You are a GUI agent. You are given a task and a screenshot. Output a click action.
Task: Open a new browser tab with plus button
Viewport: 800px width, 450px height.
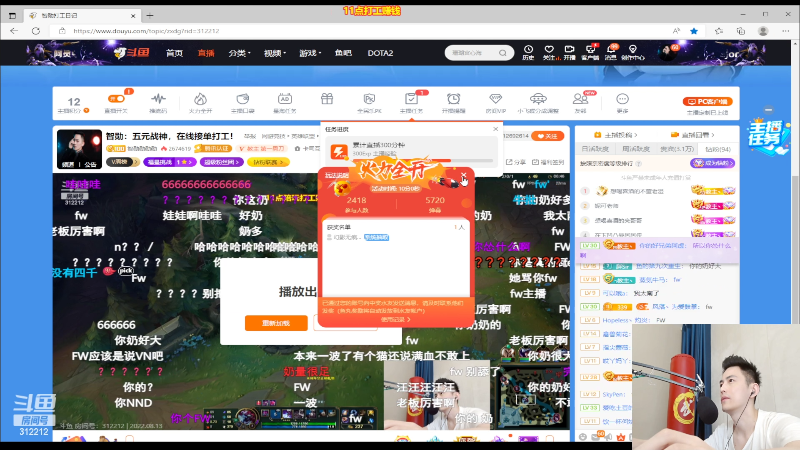[x=150, y=16]
